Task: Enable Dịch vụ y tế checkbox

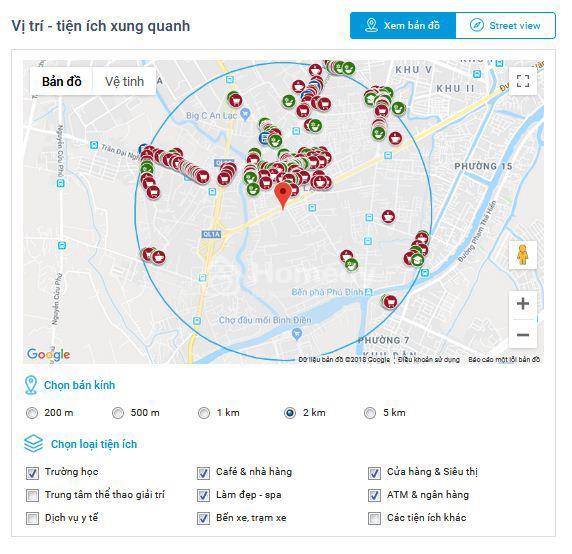Action: tap(32, 518)
